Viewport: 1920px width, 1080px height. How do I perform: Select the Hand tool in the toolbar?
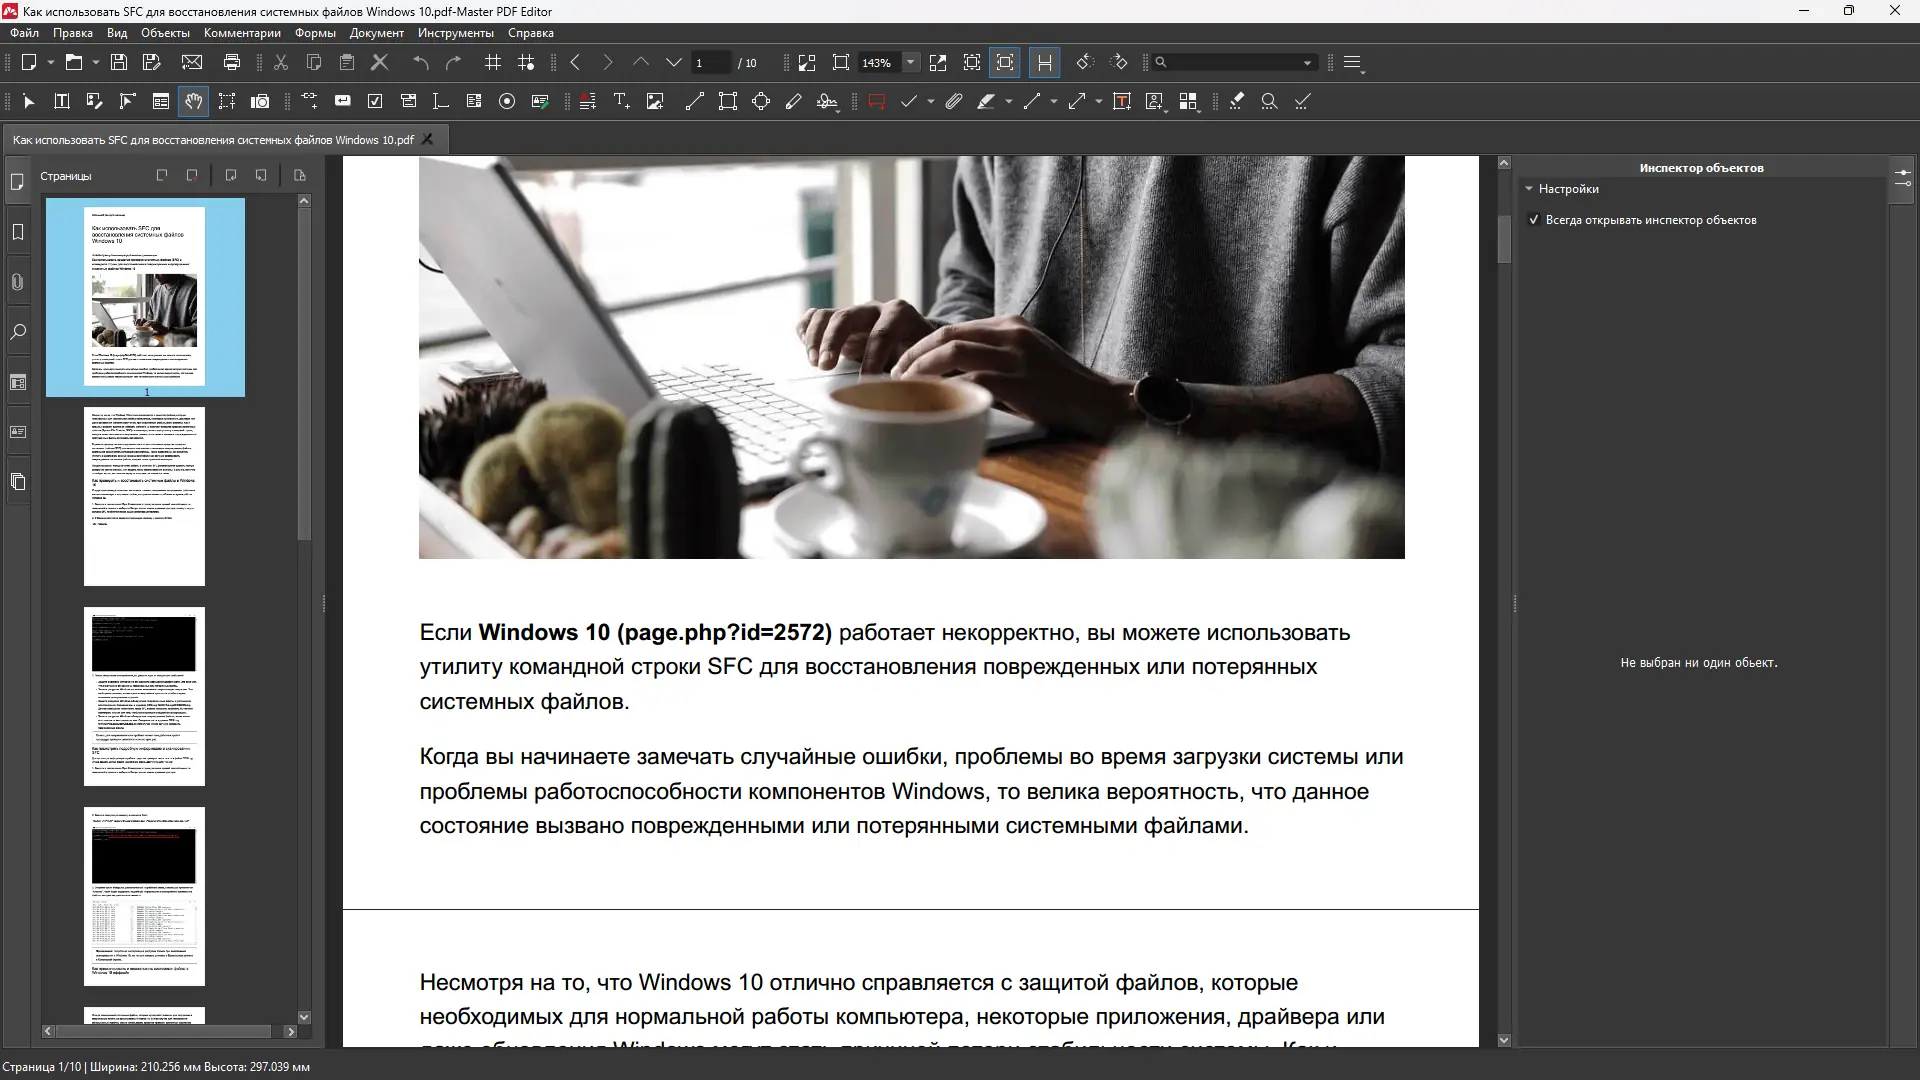pyautogui.click(x=194, y=101)
